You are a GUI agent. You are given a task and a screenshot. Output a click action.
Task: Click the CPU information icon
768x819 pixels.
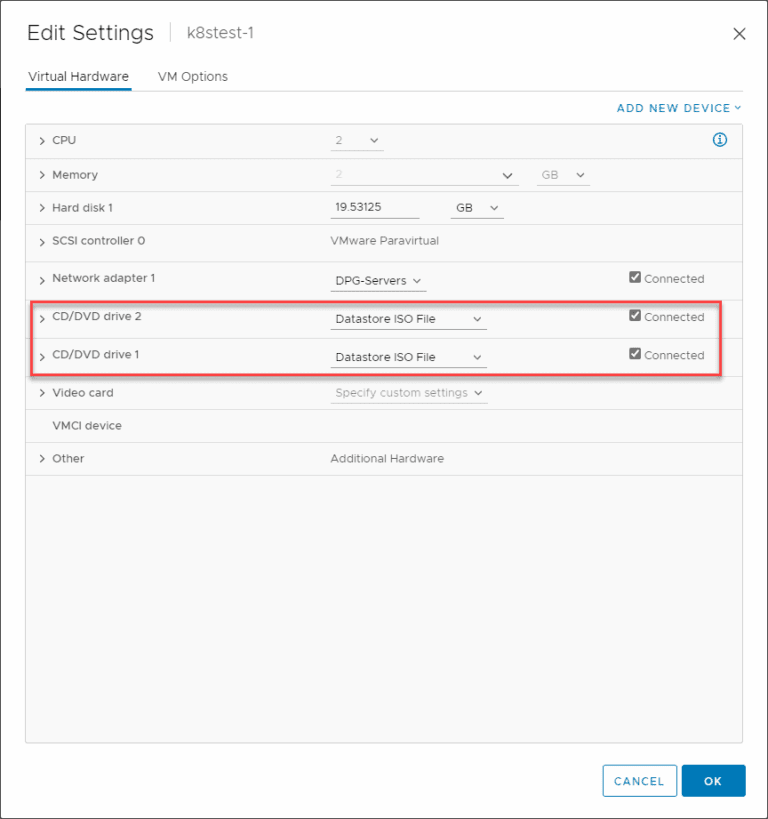(x=720, y=140)
